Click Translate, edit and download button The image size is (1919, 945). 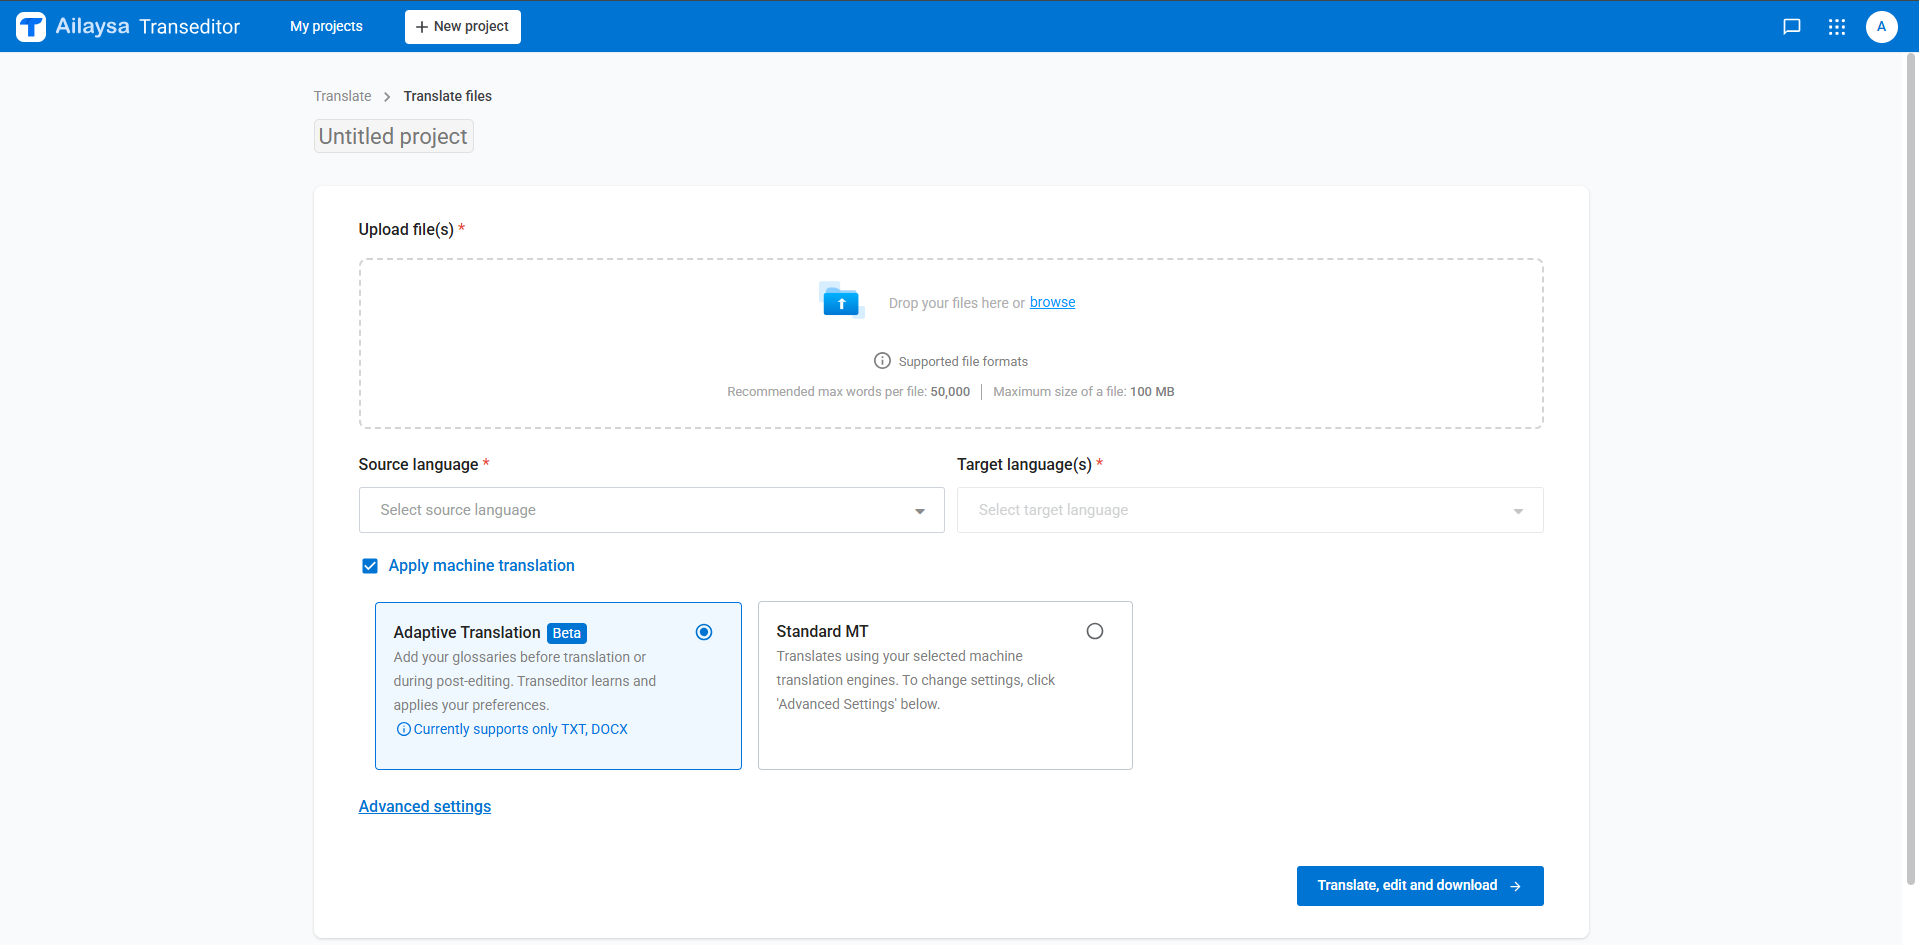1420,886
